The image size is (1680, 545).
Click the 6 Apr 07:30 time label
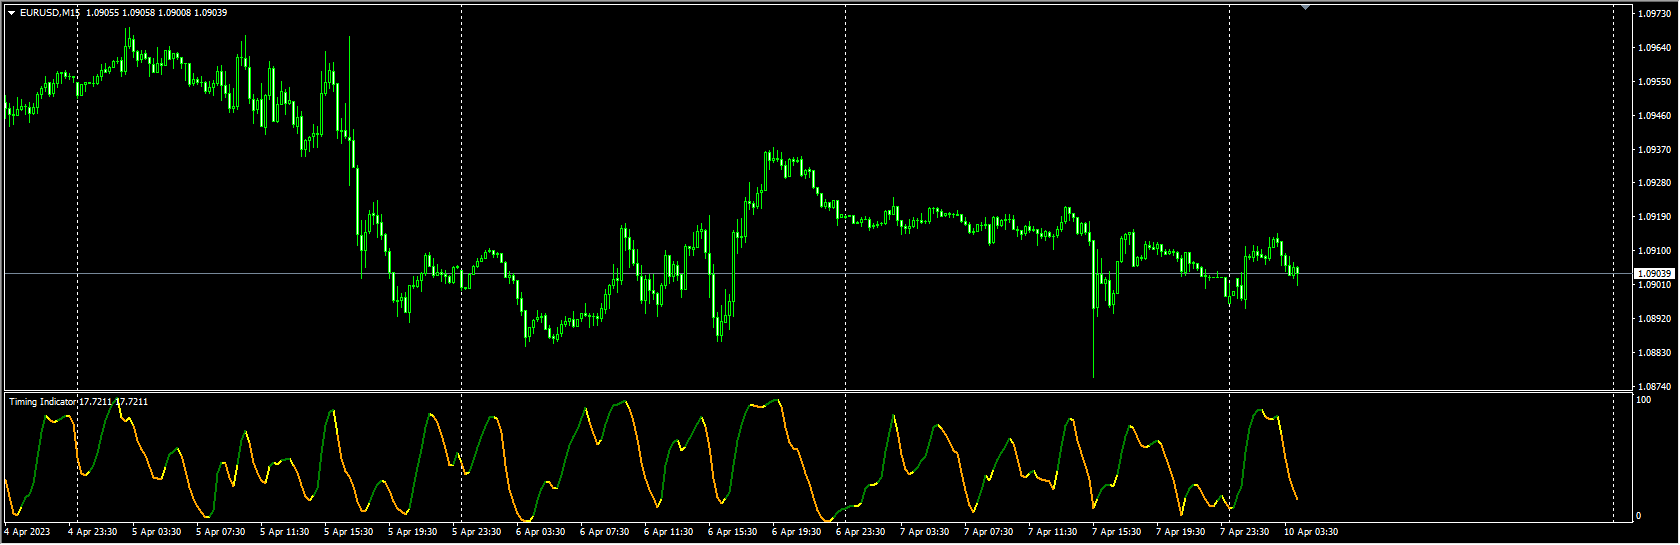[x=605, y=532]
